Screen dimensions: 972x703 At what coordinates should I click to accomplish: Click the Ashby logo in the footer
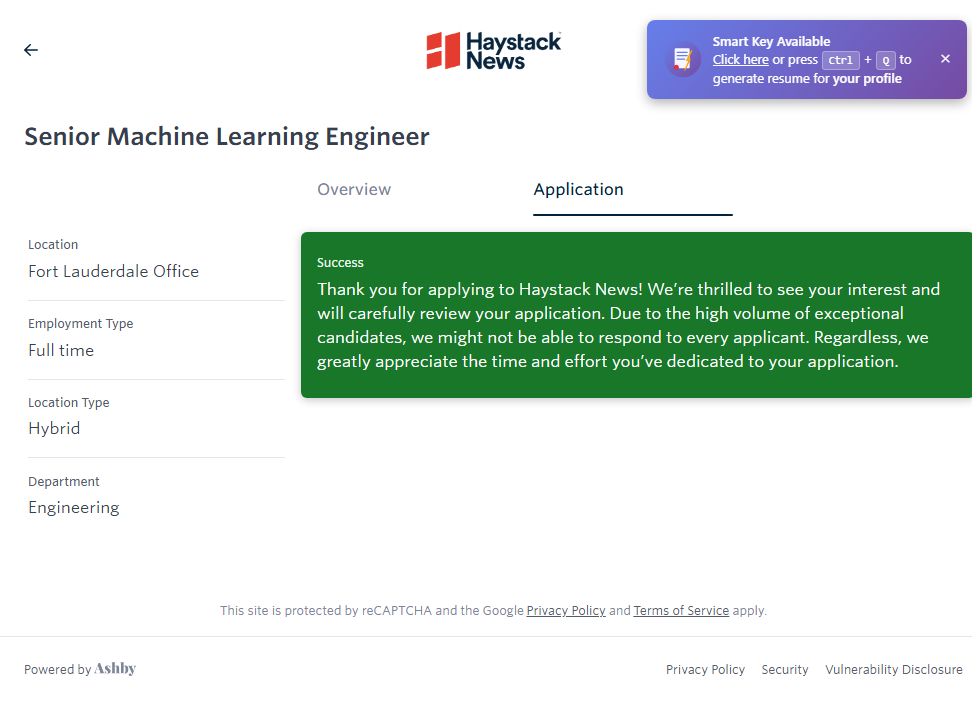pos(115,669)
